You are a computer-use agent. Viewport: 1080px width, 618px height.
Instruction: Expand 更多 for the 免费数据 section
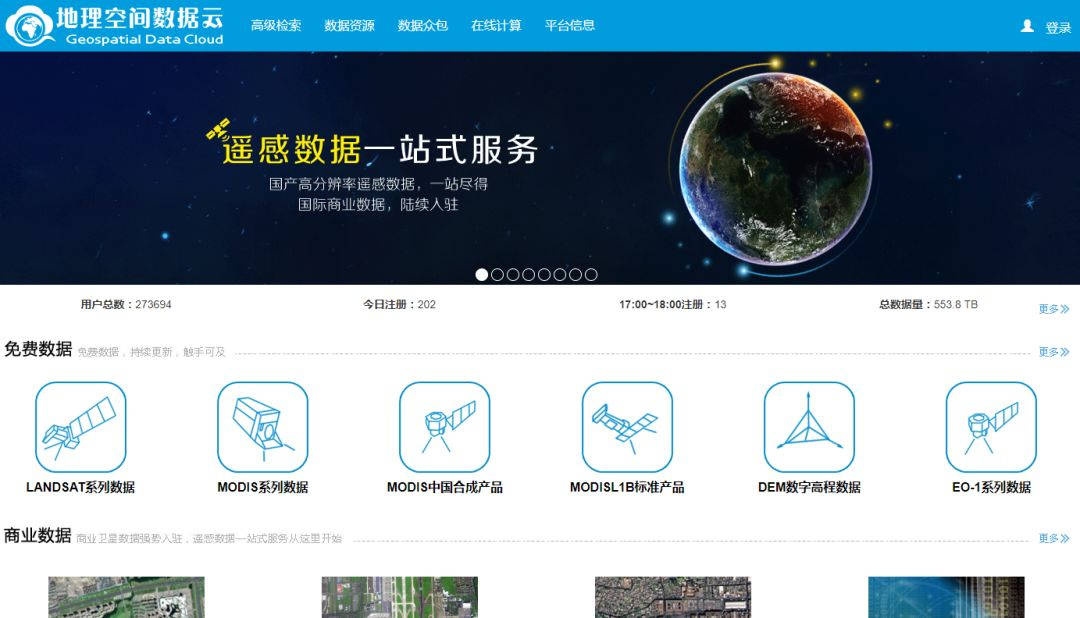pos(1054,352)
